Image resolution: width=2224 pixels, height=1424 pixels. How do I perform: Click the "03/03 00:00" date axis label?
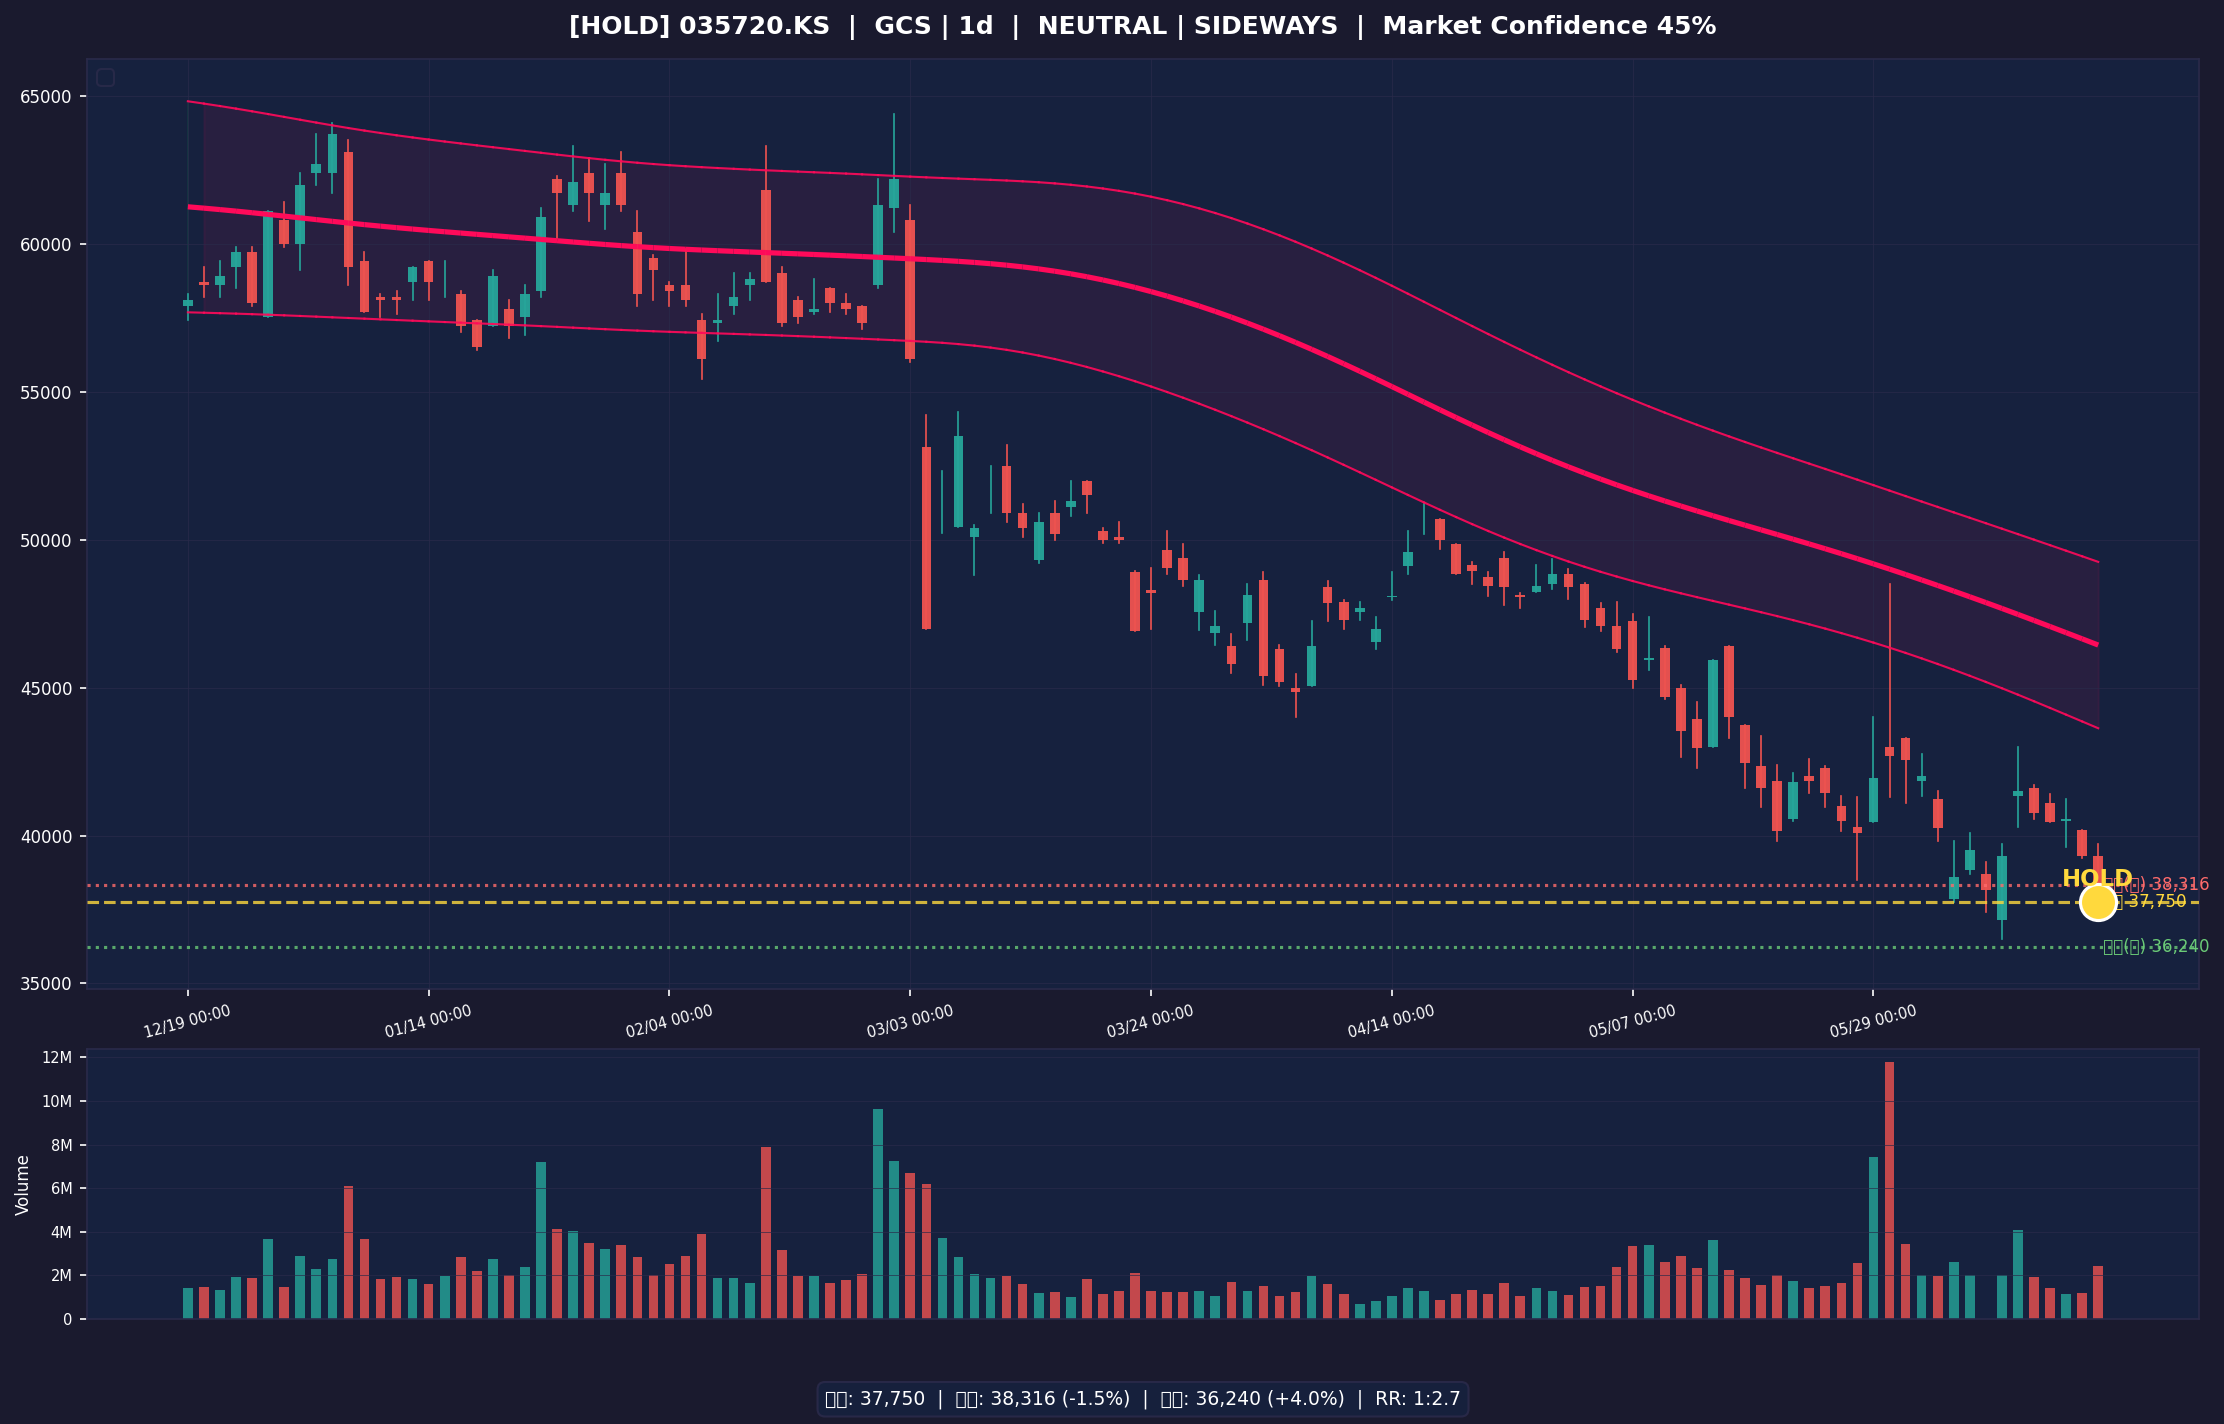pos(910,1021)
